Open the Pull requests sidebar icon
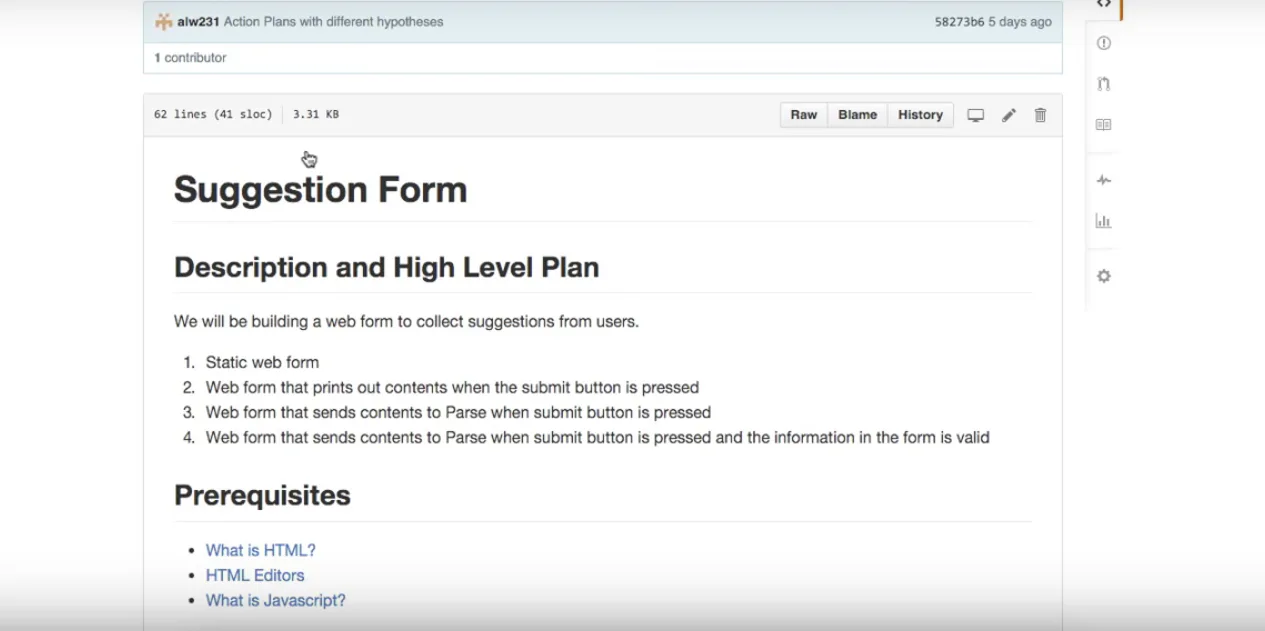The width and height of the screenshot is (1265, 631). pyautogui.click(x=1104, y=84)
